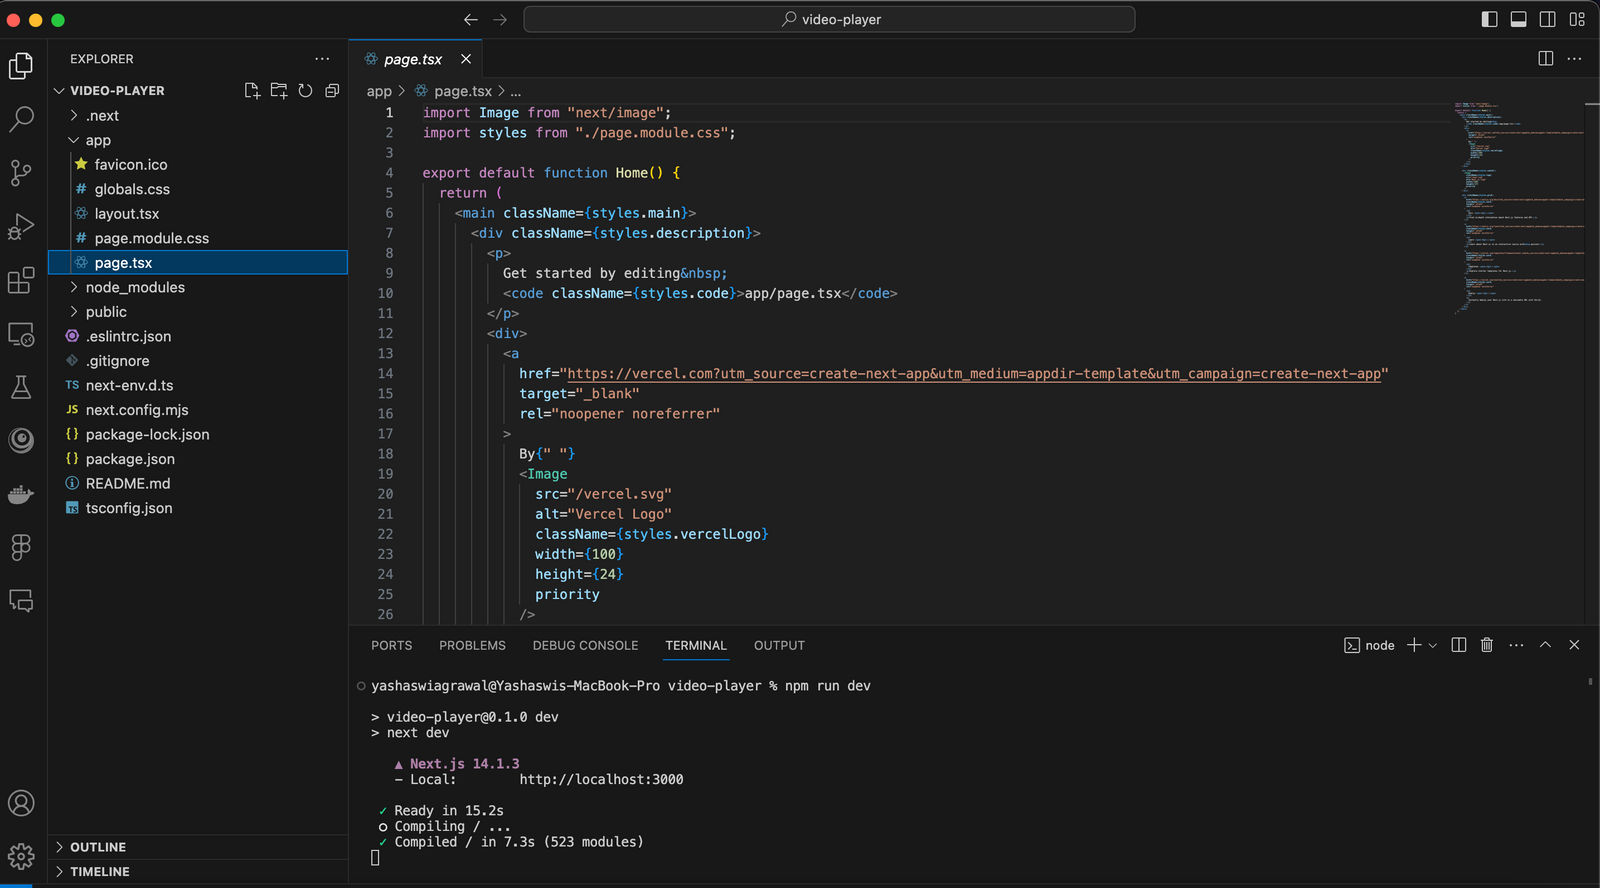This screenshot has height=888, width=1600.
Task: Open the Search view in activity bar
Action: point(21,119)
